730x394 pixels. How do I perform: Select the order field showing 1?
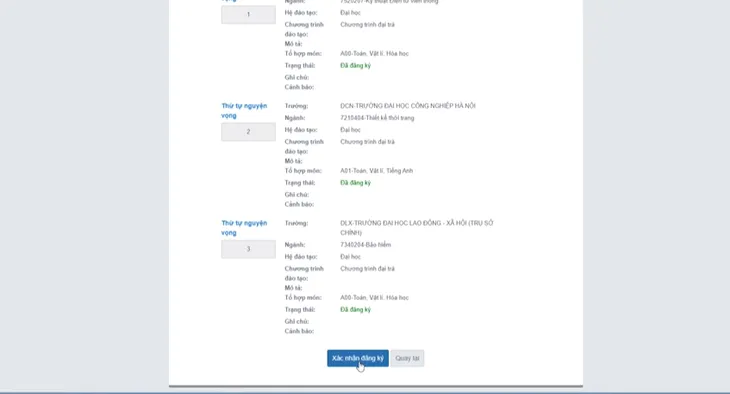pyautogui.click(x=248, y=14)
